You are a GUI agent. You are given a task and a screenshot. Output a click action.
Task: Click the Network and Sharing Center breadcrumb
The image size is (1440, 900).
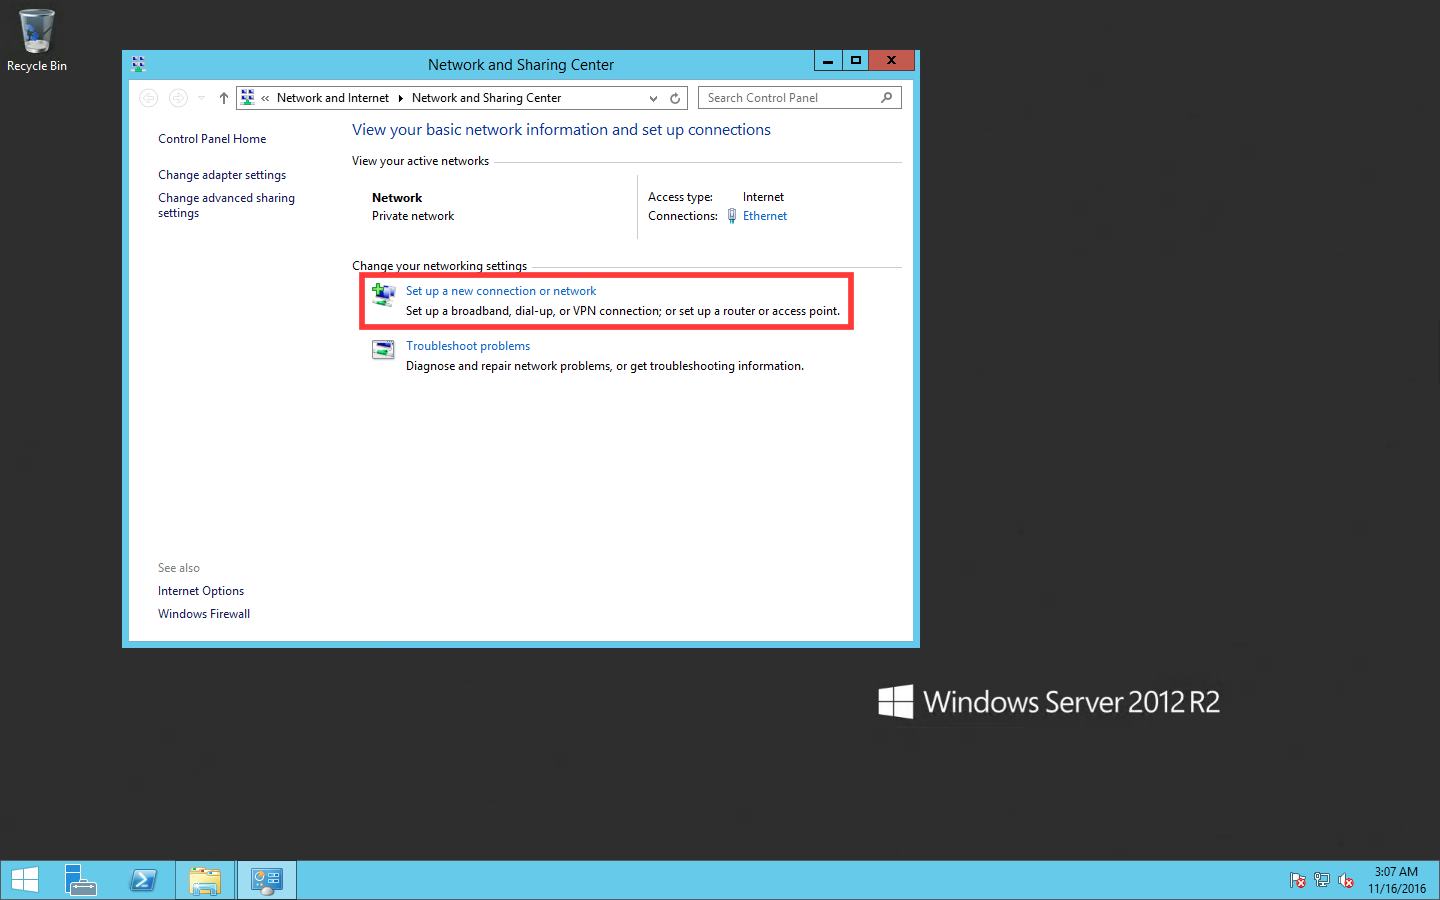486,98
